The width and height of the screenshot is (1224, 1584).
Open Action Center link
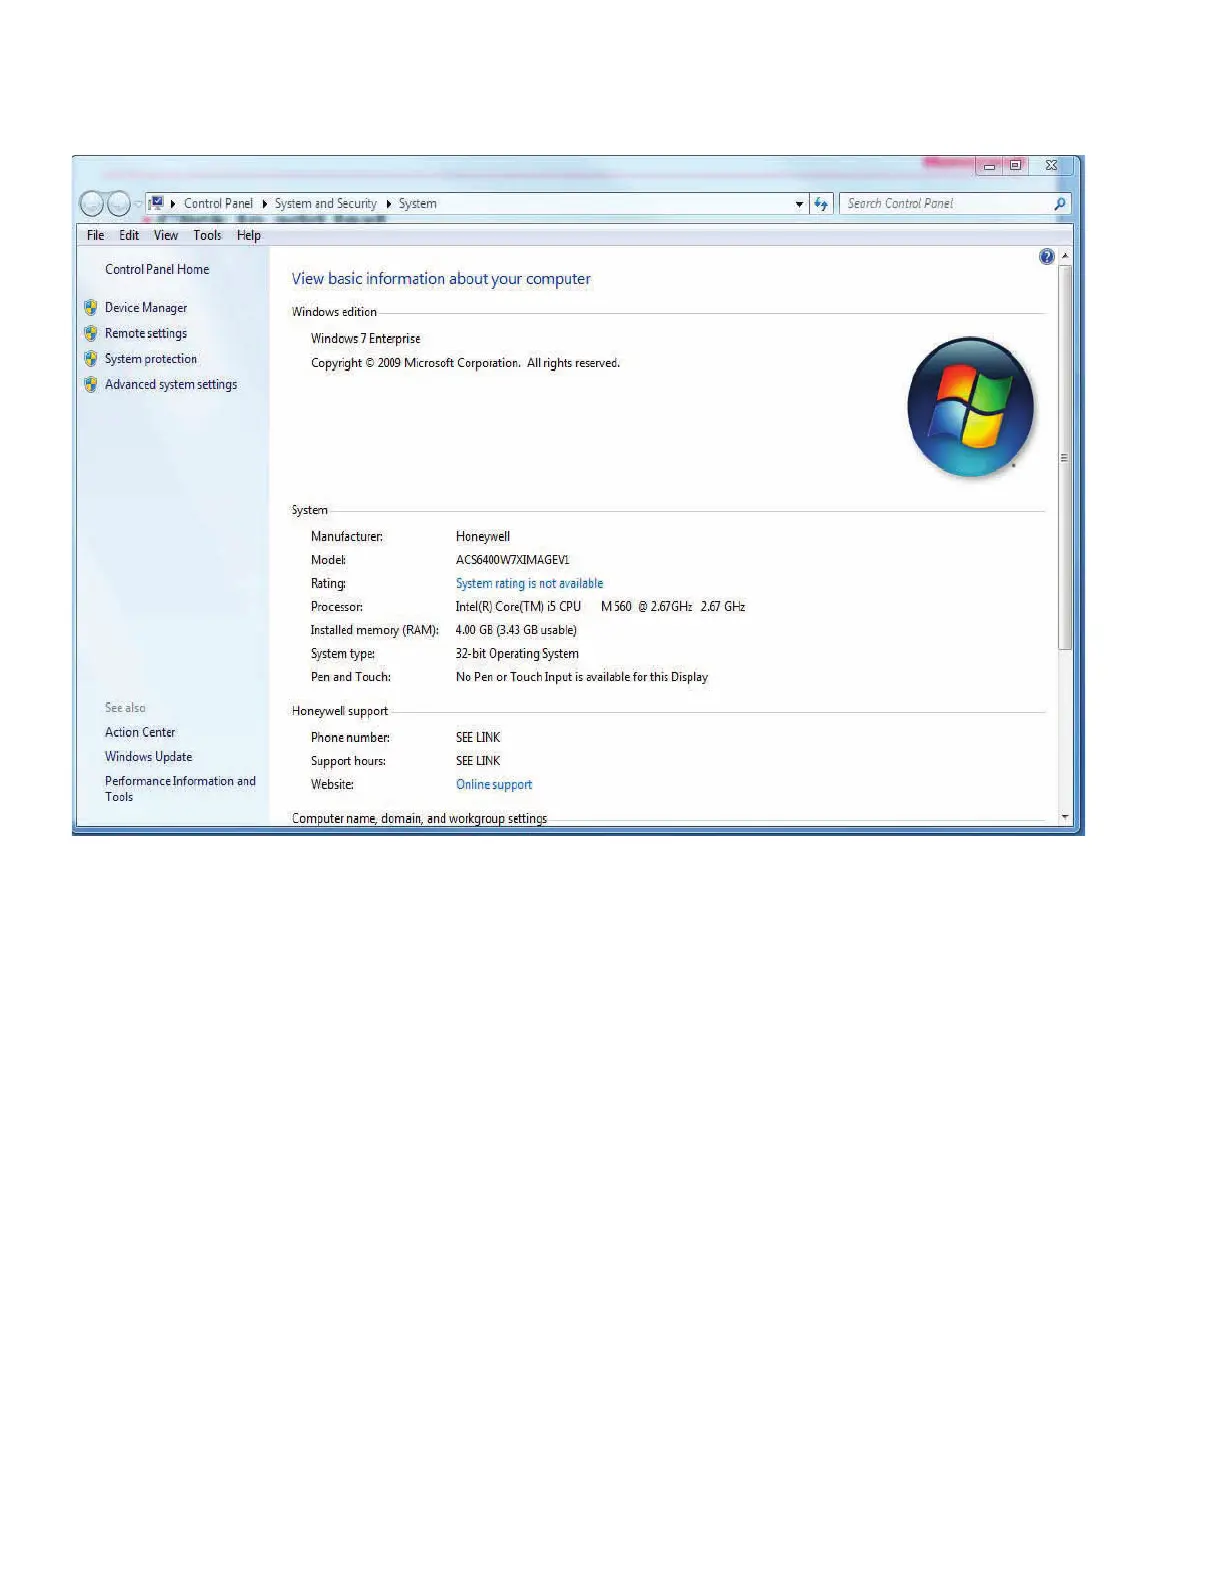point(140,732)
